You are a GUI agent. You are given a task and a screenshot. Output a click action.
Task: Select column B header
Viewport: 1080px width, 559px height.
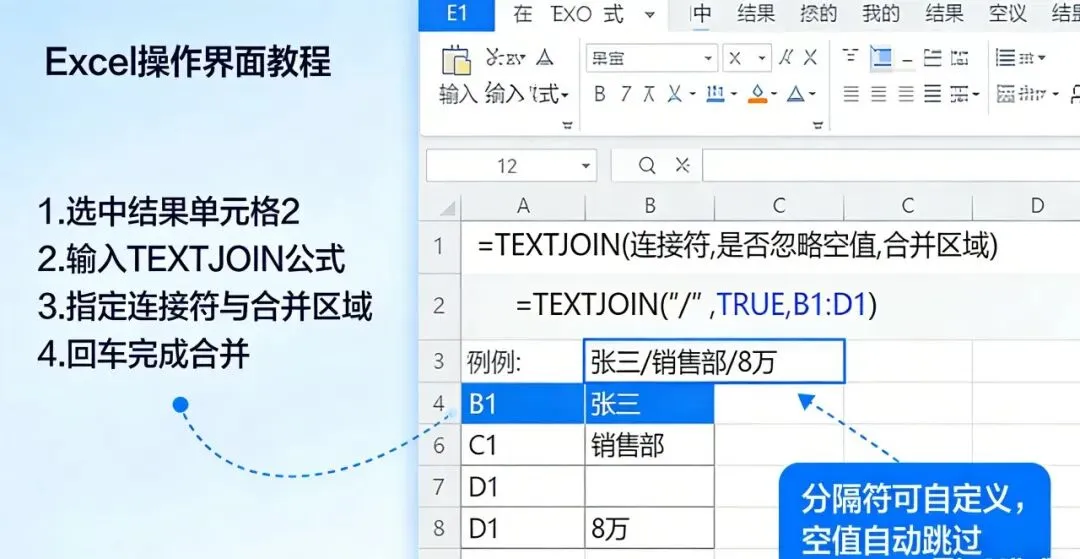[650, 206]
